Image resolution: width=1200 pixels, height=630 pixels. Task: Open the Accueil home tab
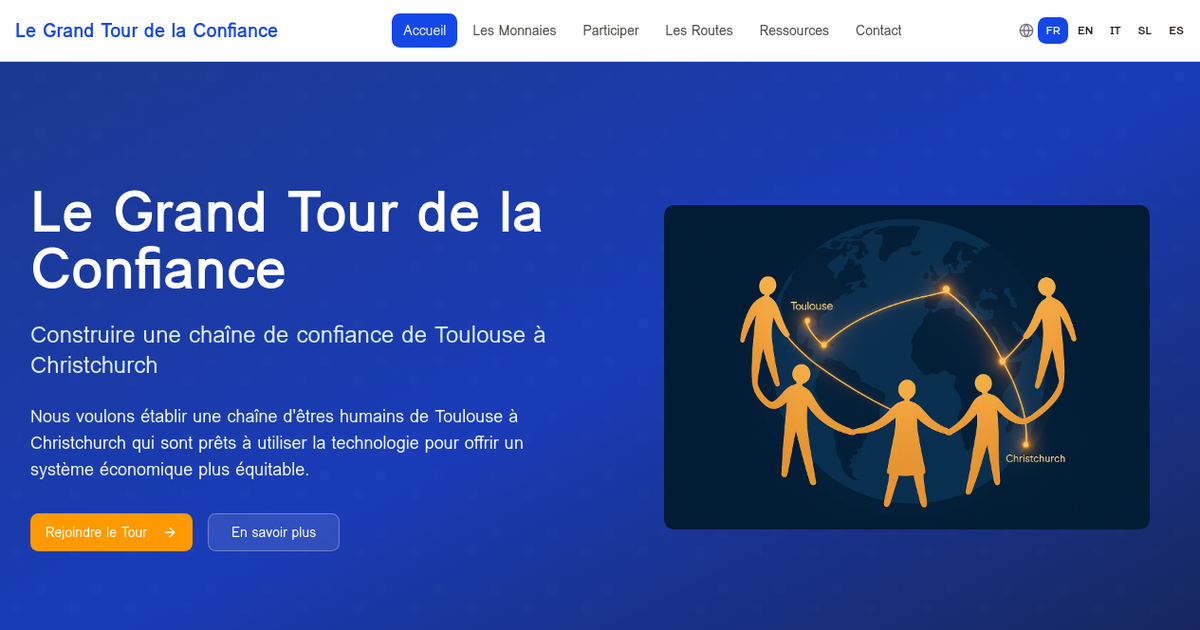click(424, 31)
